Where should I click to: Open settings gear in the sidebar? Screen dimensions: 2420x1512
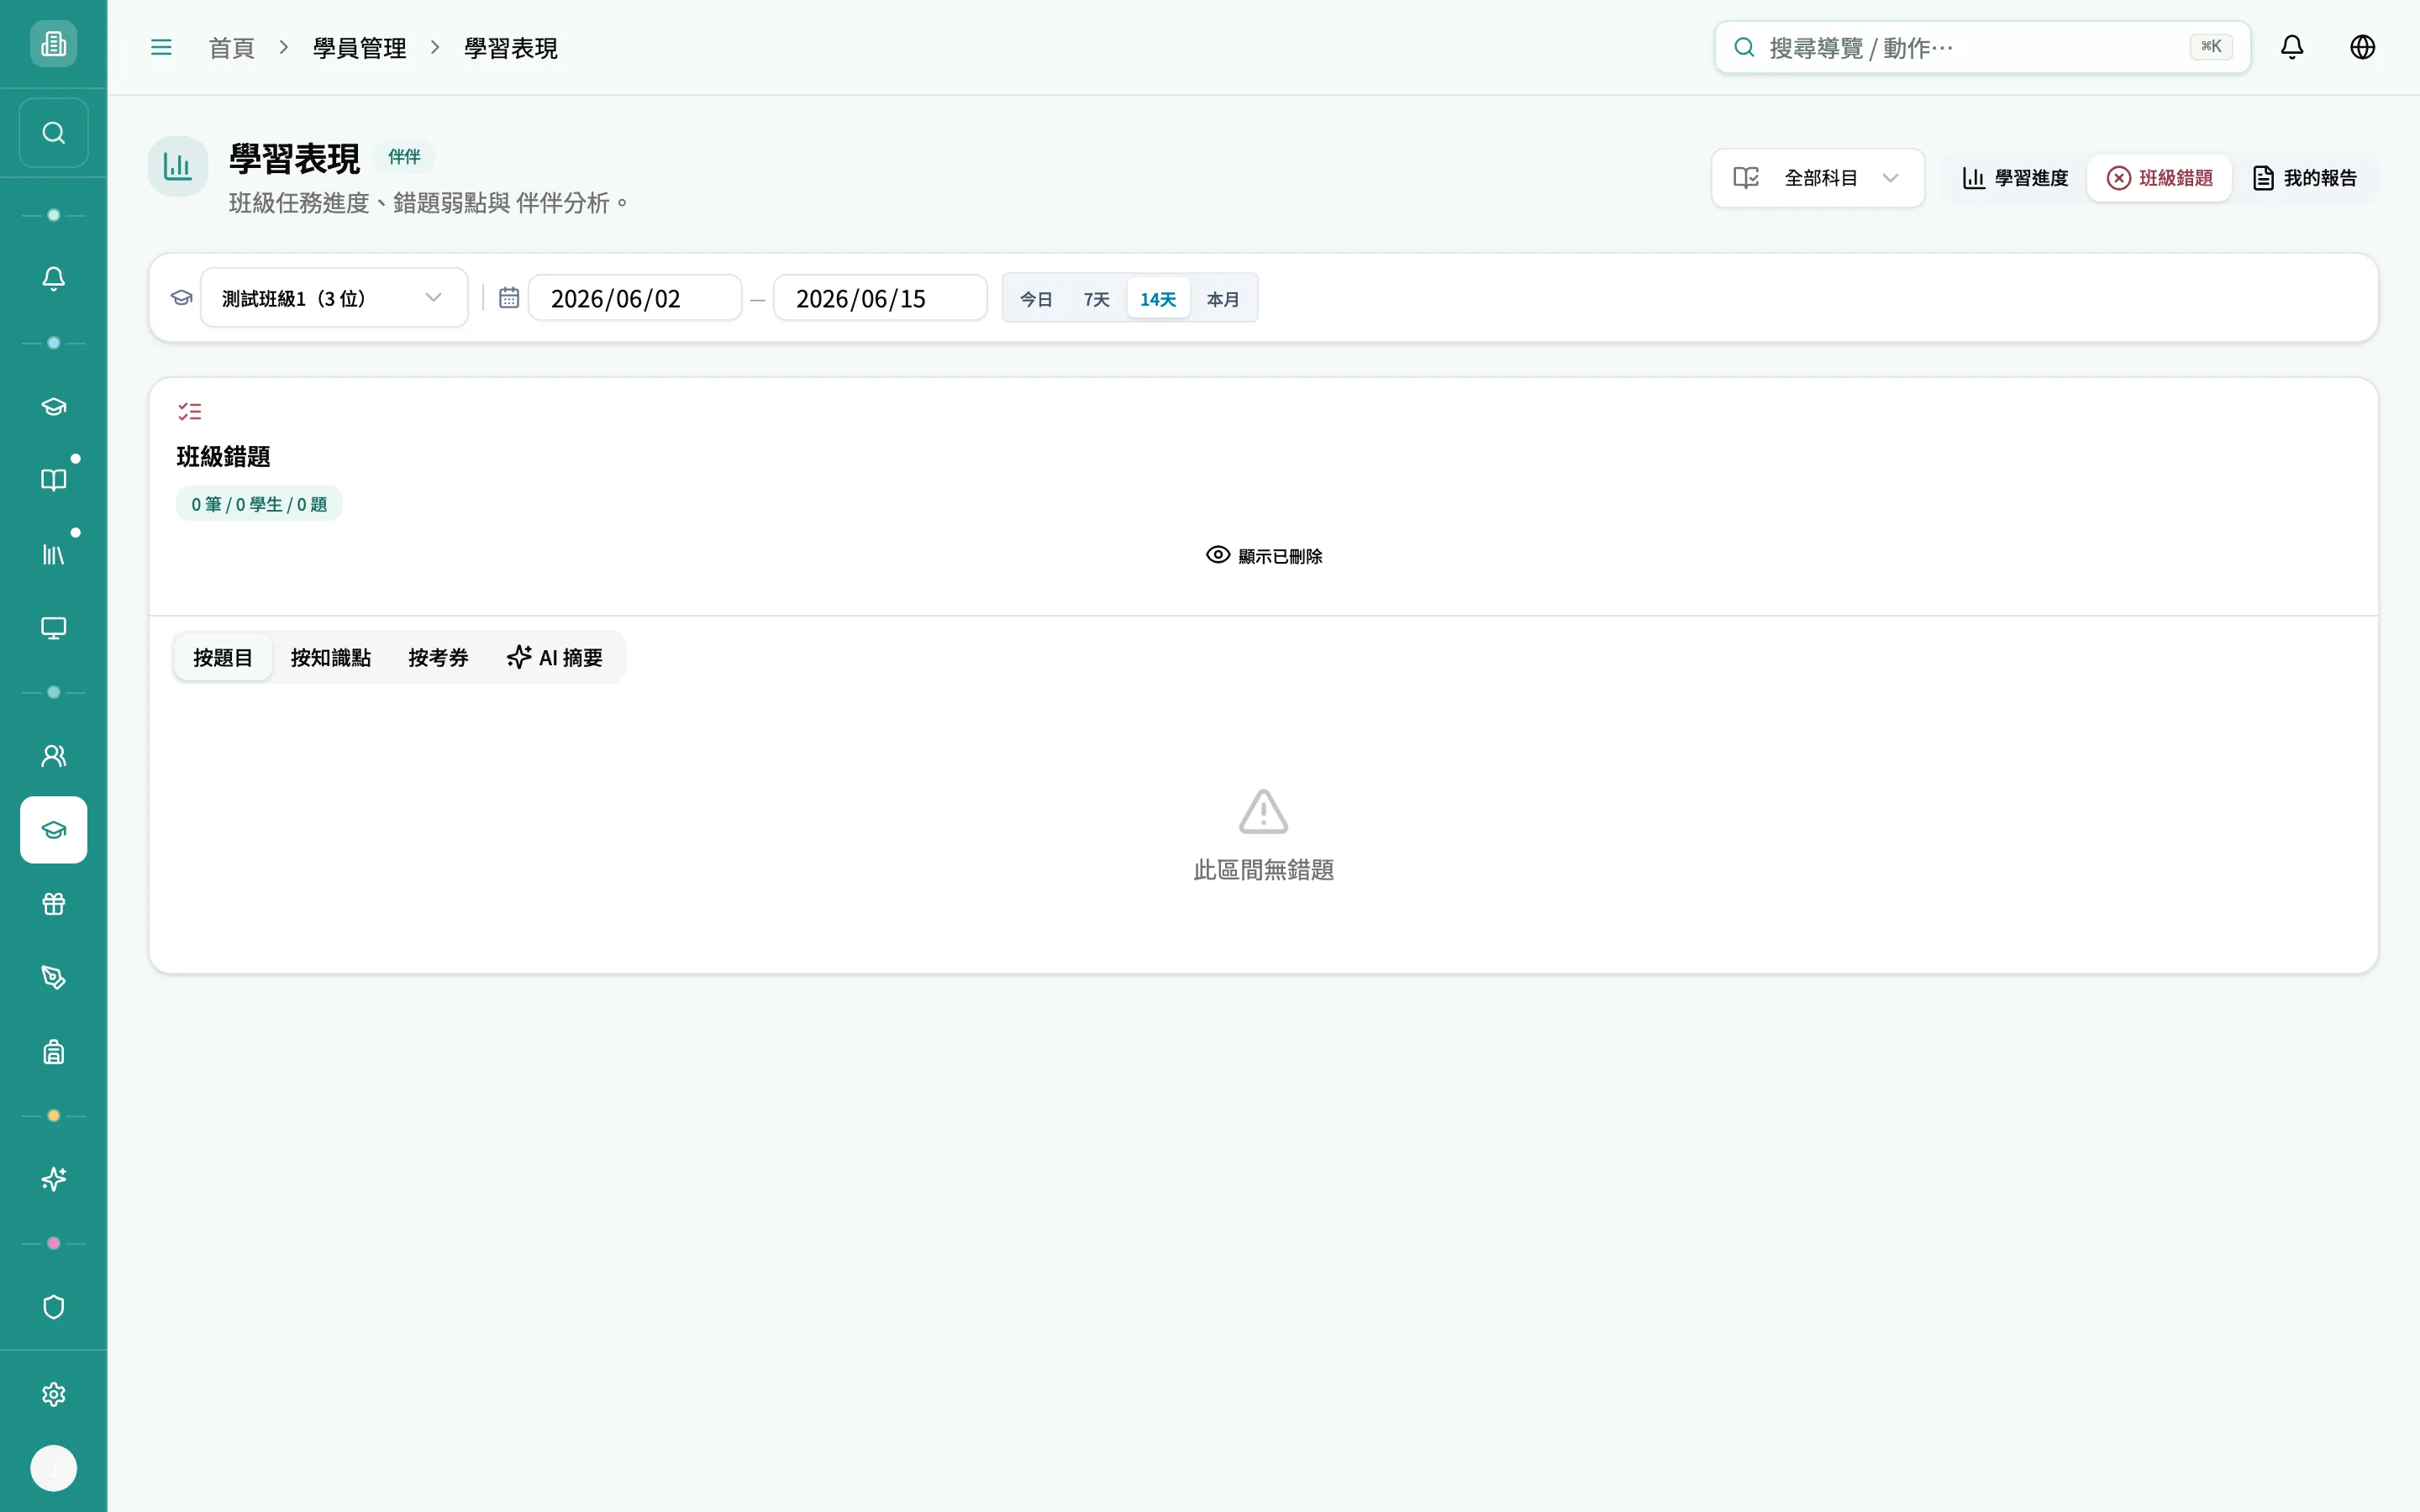coord(53,1395)
